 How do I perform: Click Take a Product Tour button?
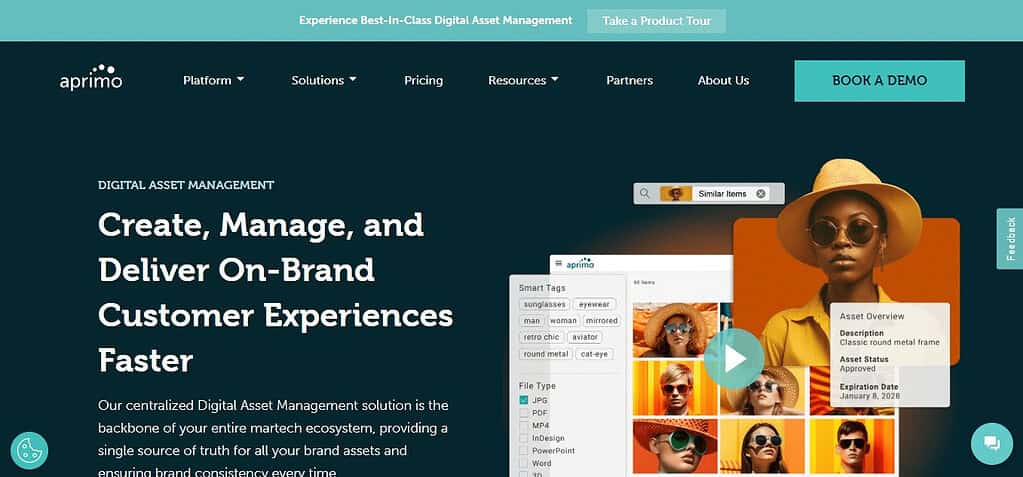[656, 21]
